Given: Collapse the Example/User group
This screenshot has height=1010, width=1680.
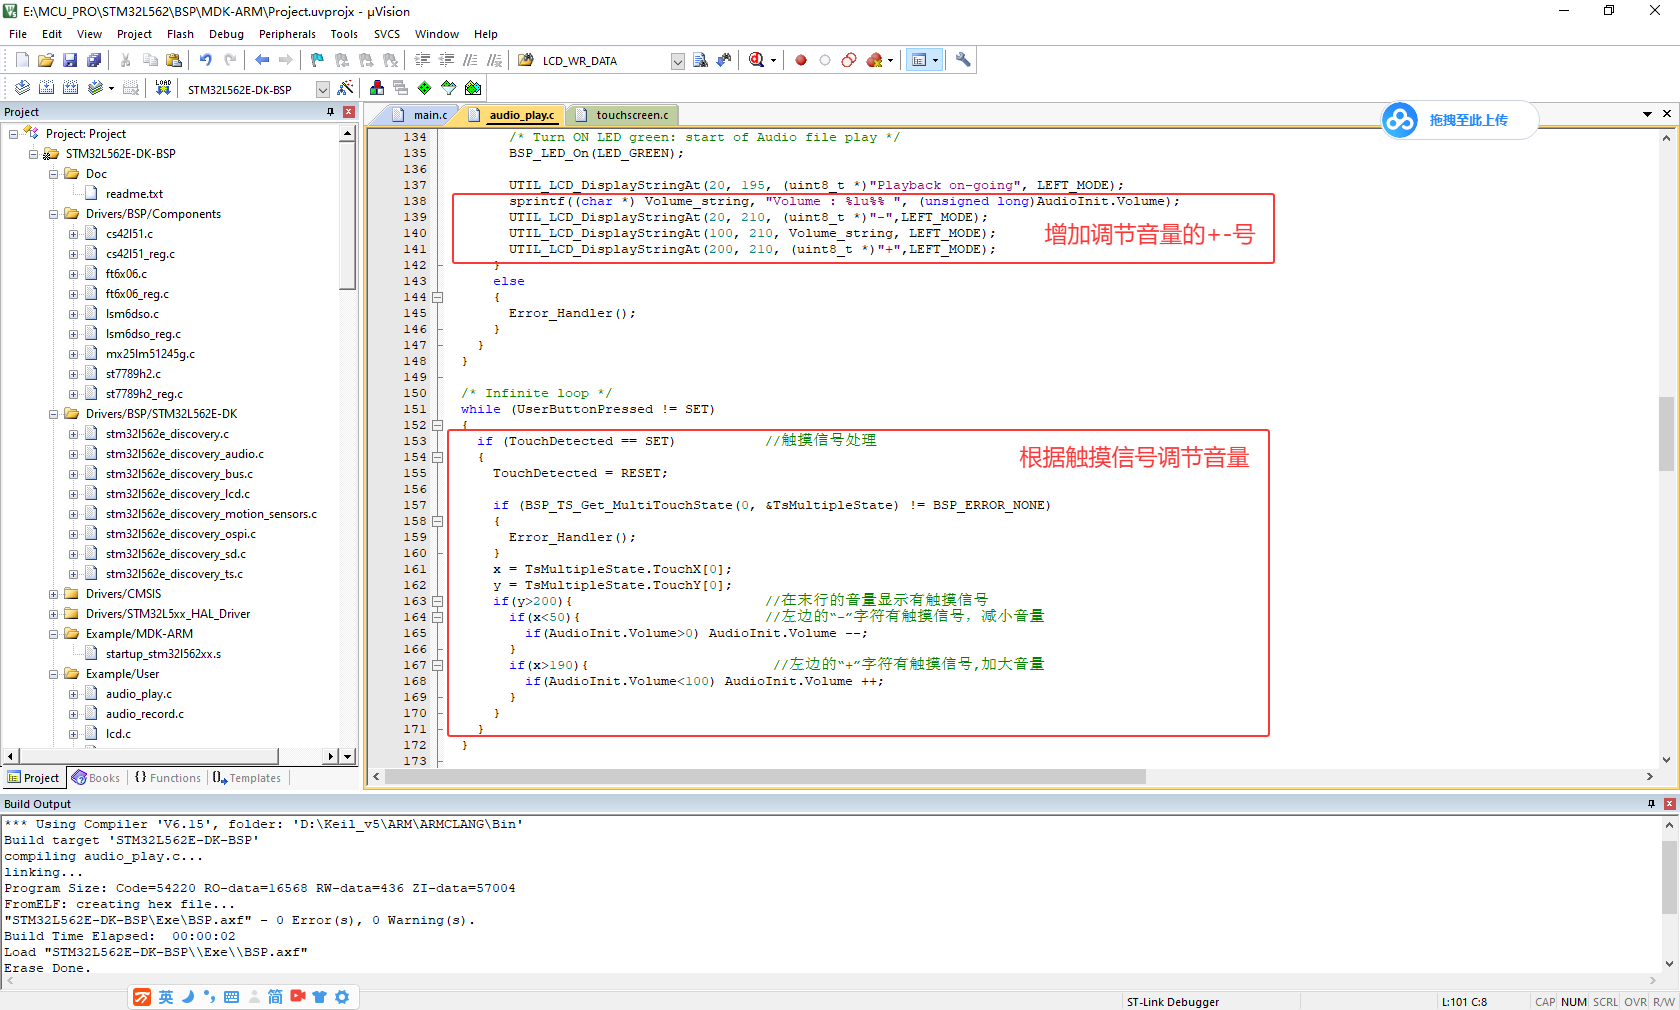Looking at the screenshot, I should pos(54,674).
